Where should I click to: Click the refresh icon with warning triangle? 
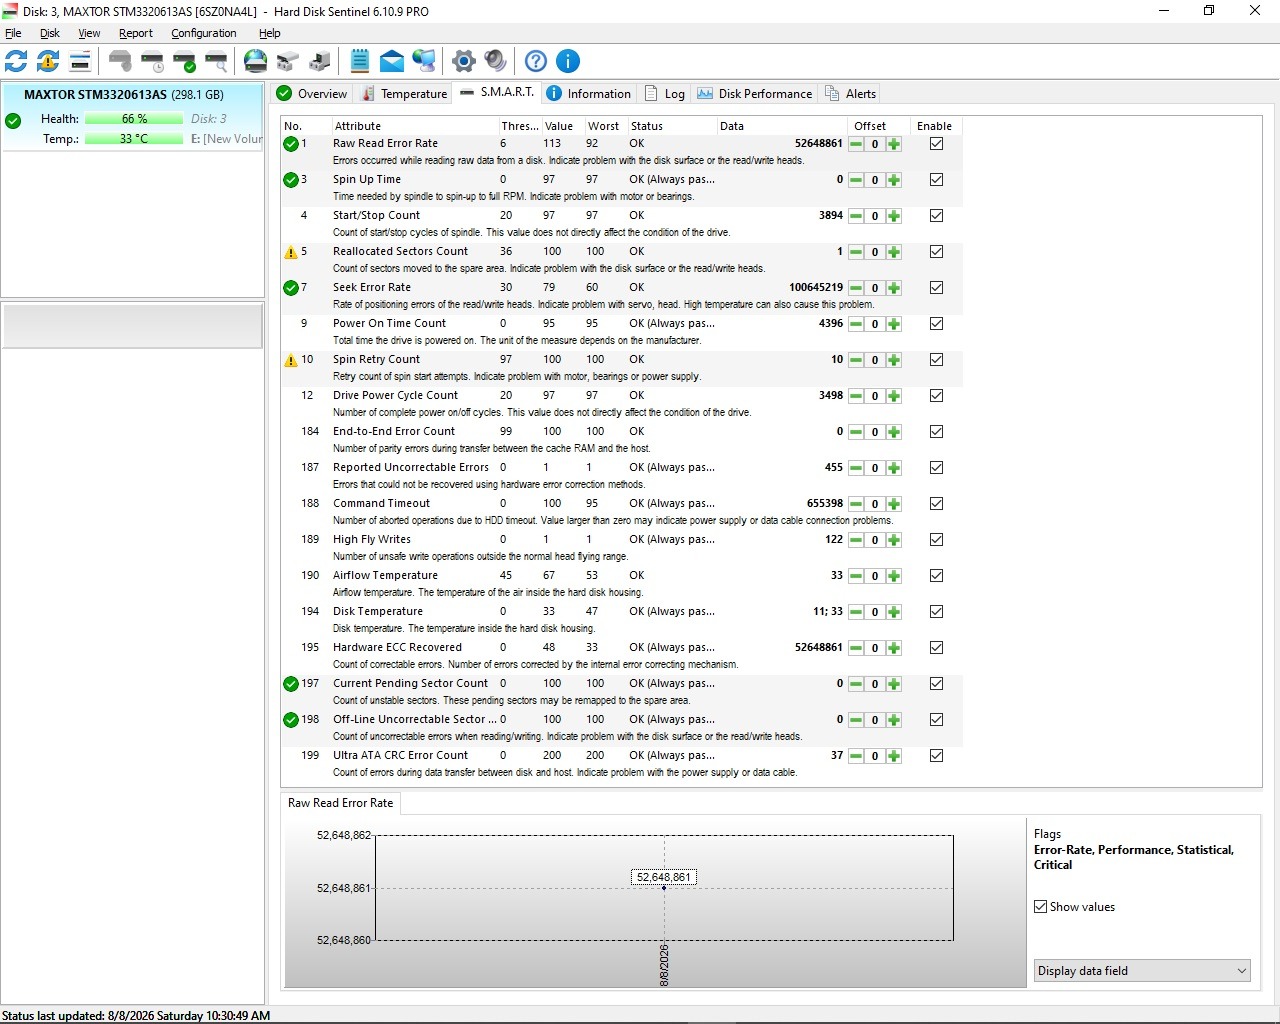[x=48, y=61]
